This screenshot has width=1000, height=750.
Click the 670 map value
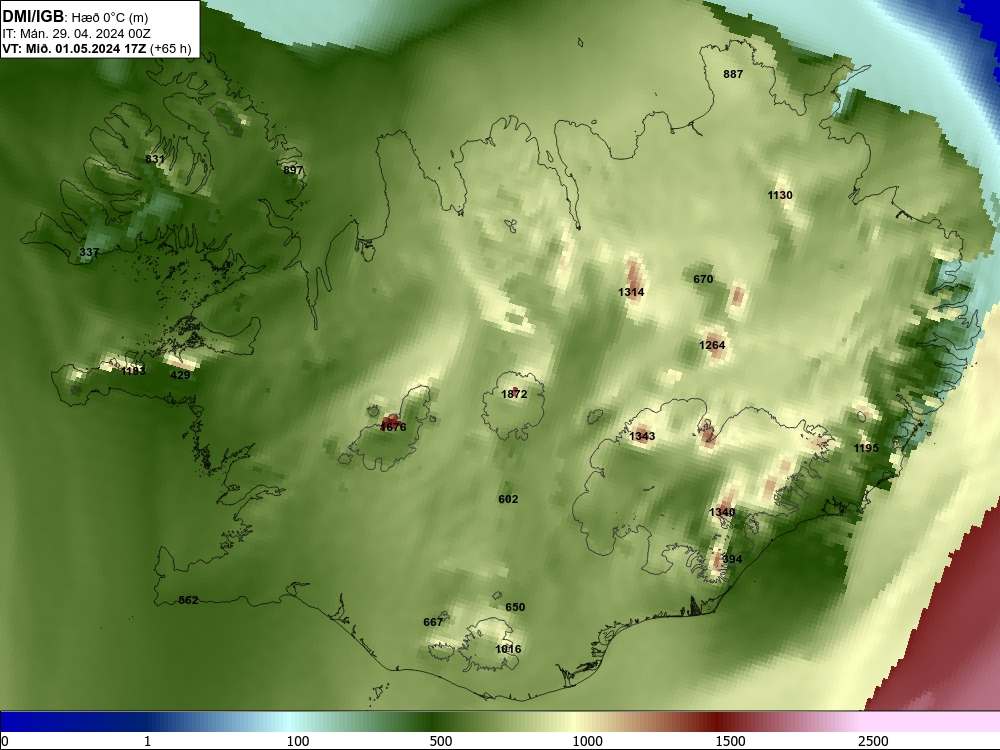pos(703,279)
